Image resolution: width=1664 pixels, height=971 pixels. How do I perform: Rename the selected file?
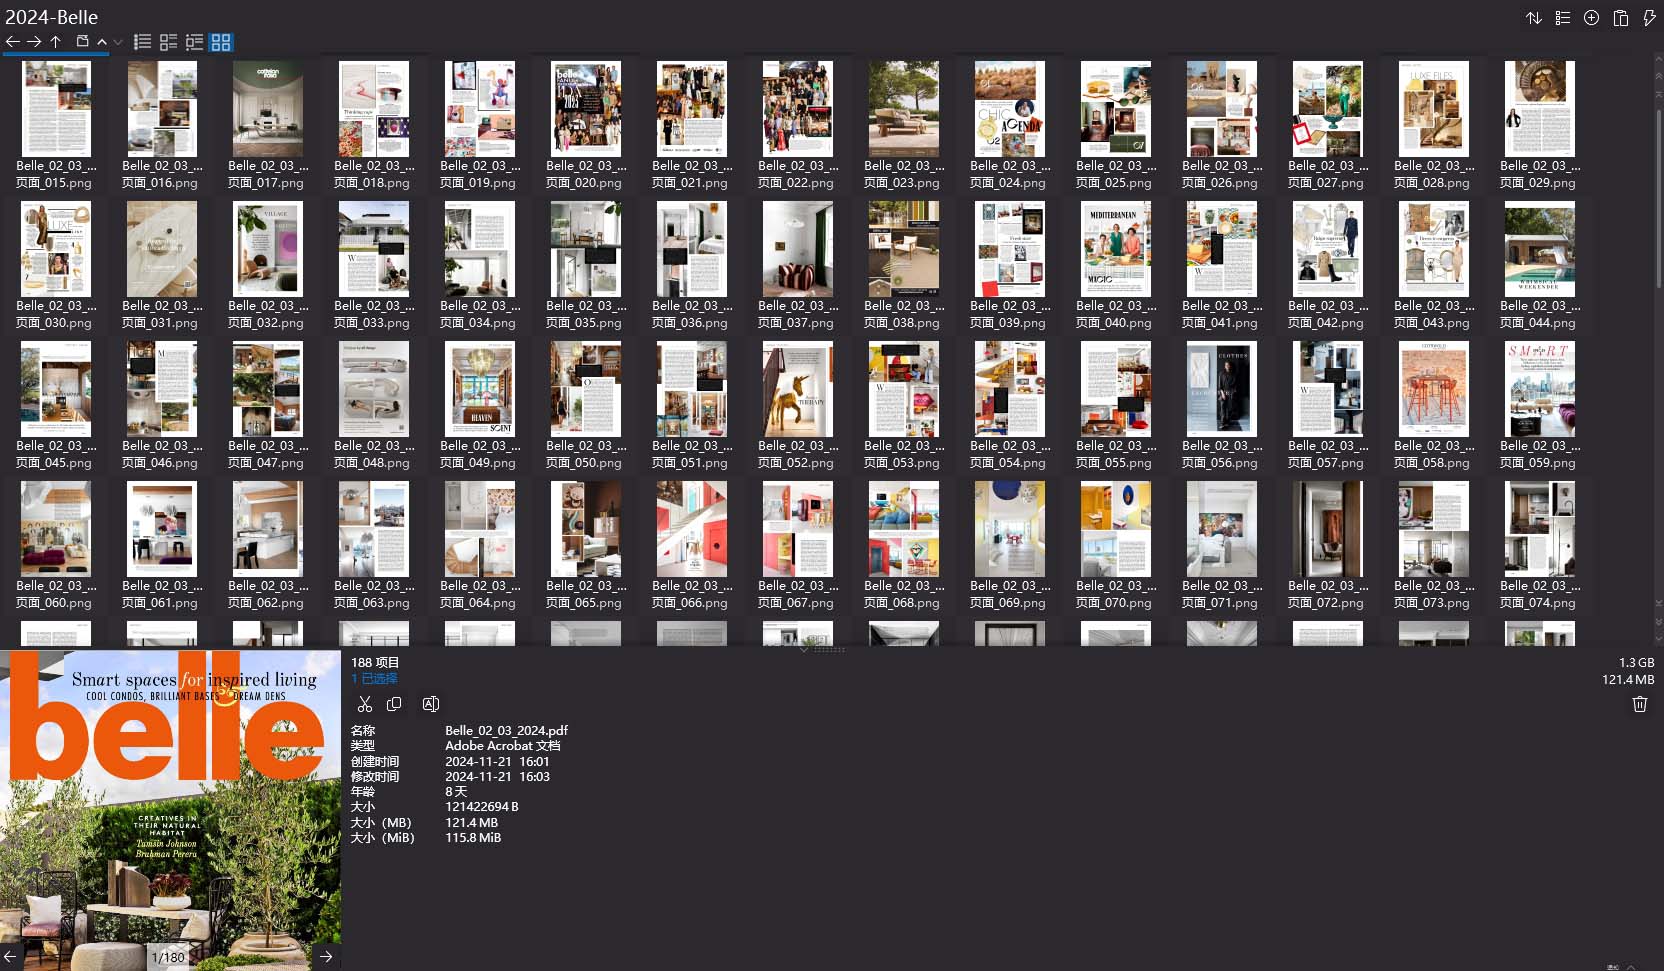point(431,704)
